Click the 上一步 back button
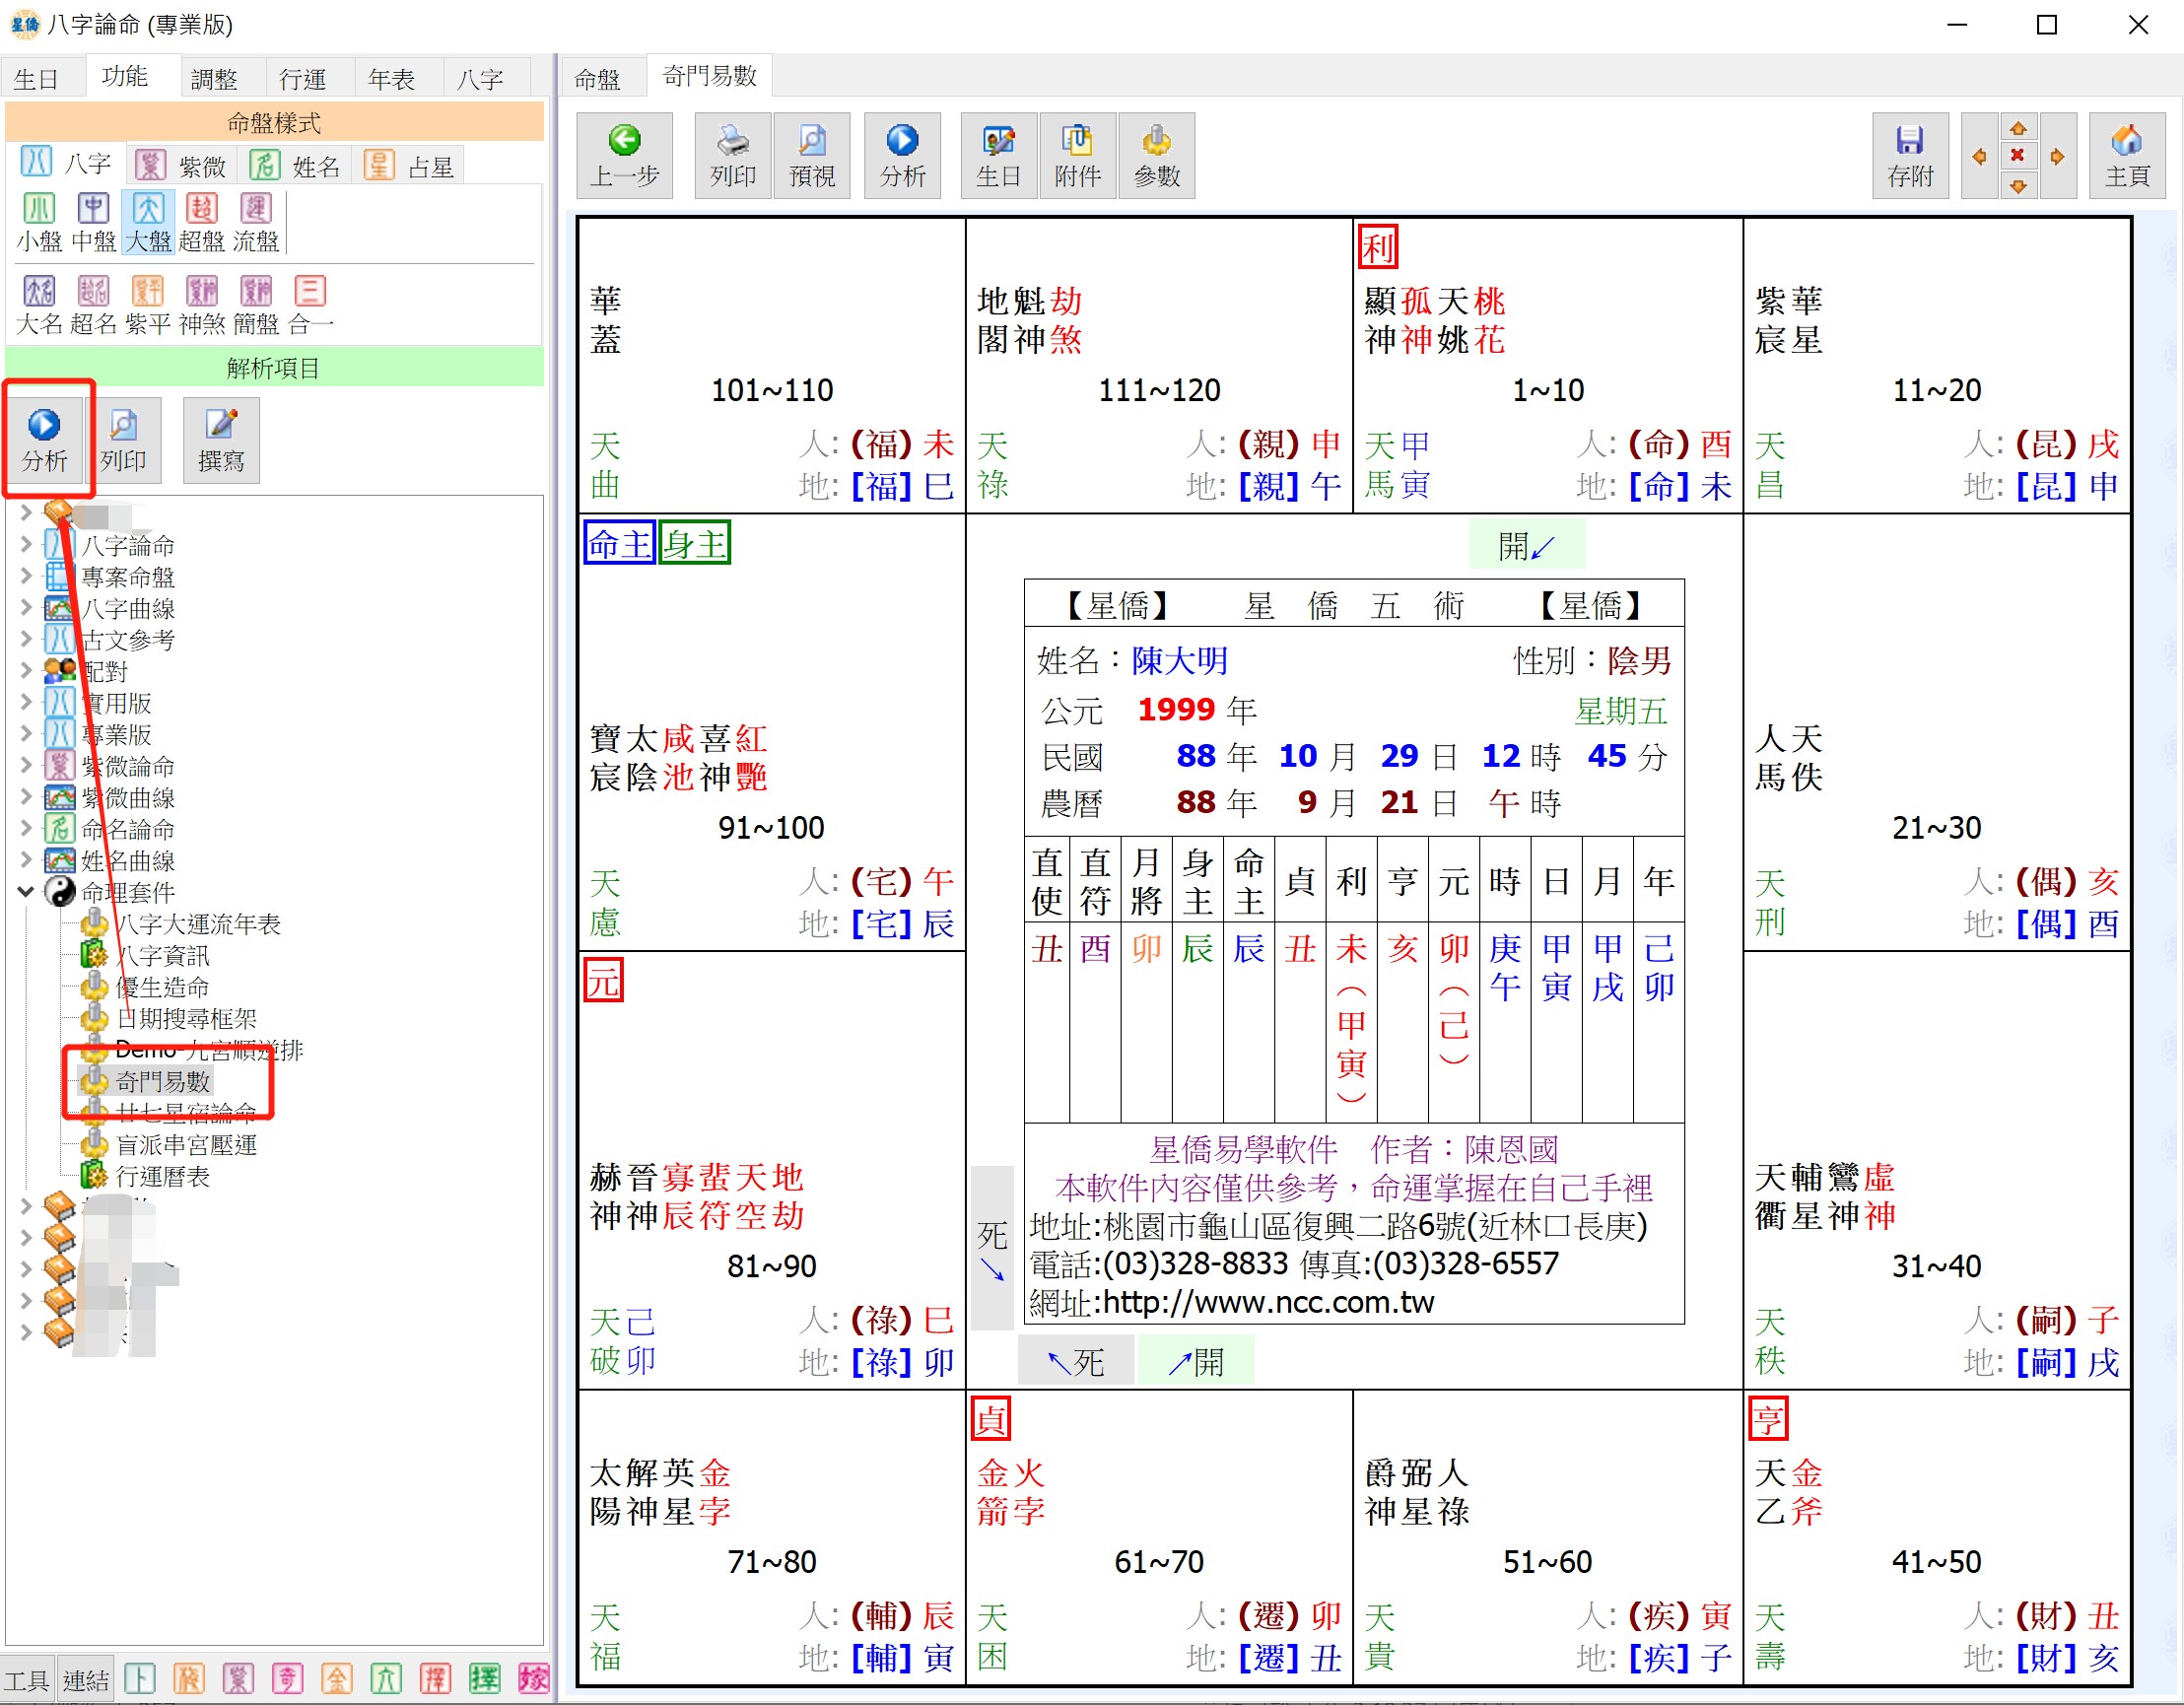The height and width of the screenshot is (1705, 2184). pos(624,156)
